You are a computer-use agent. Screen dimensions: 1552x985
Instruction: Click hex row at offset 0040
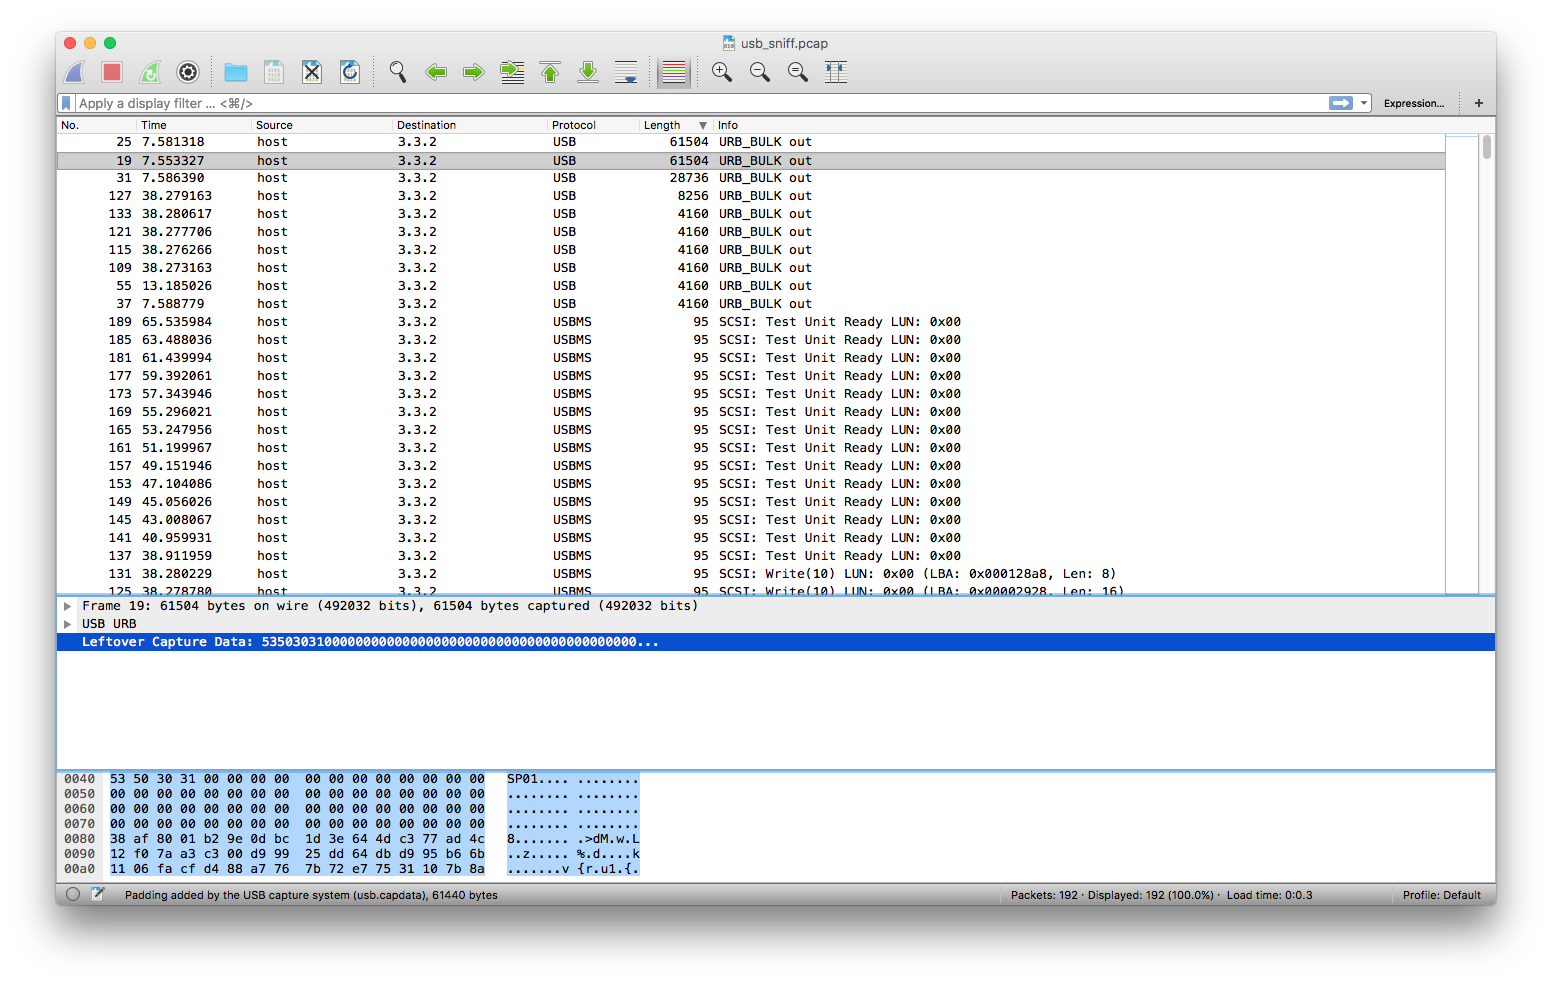[x=350, y=779]
